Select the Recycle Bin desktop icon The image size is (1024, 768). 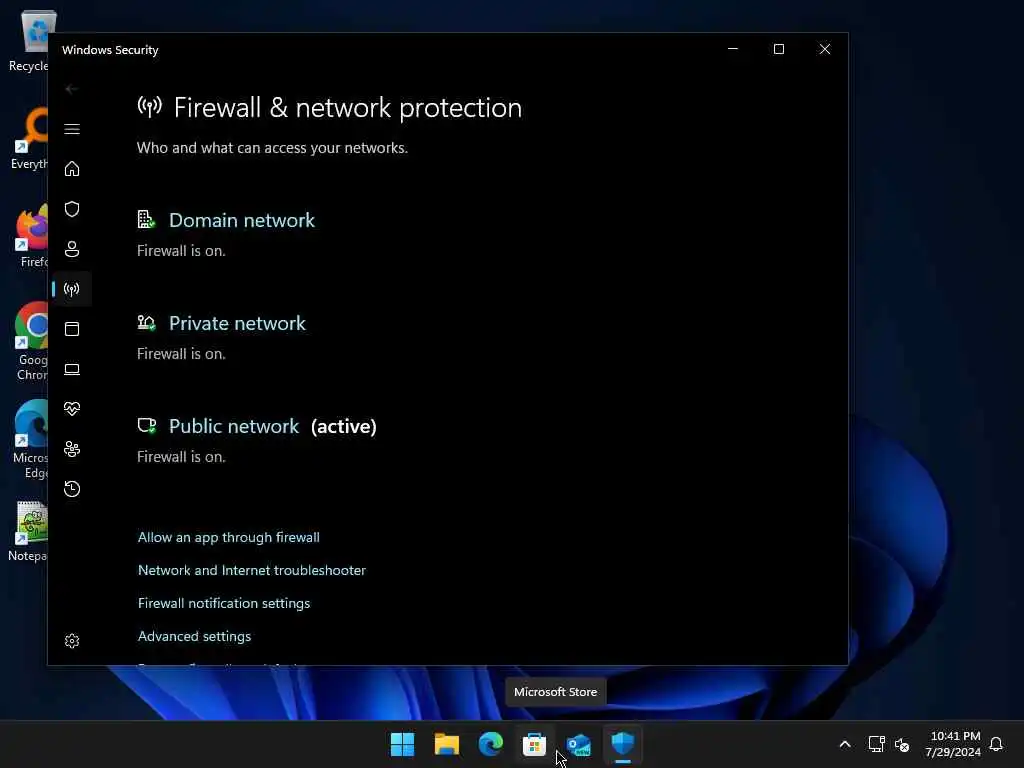(29, 41)
